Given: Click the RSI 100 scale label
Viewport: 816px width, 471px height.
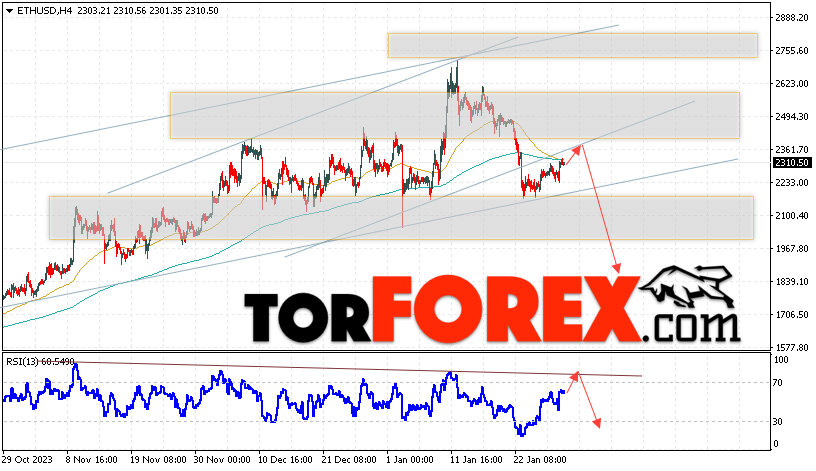Looking at the screenshot, I should (x=781, y=360).
